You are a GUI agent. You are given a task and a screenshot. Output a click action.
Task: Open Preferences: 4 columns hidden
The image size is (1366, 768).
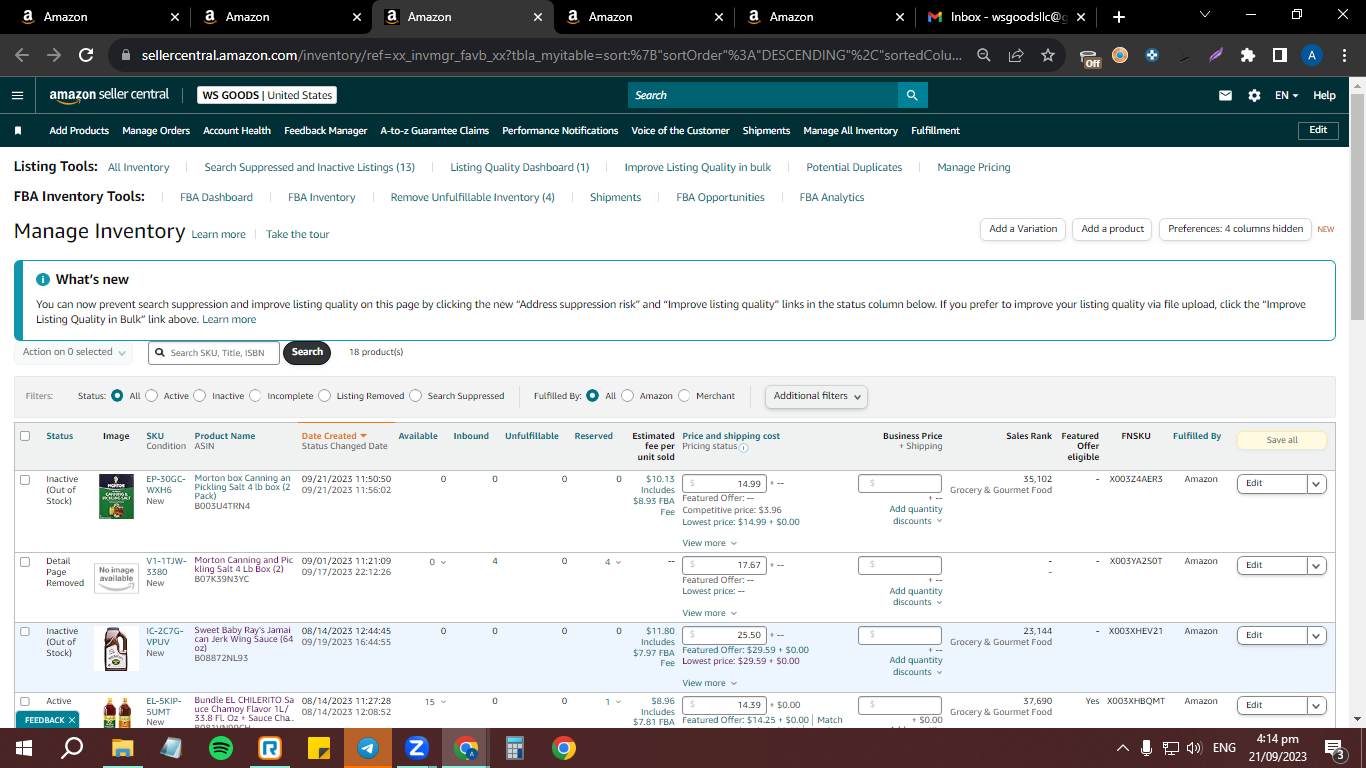1235,229
